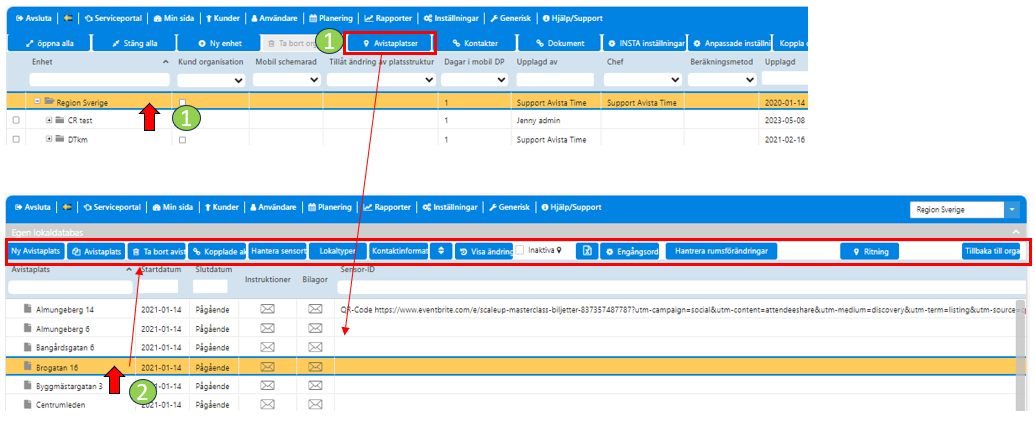Open Bilagor envelope for Almungeberg 6
Screen dimensions: 1035x423
(315, 328)
